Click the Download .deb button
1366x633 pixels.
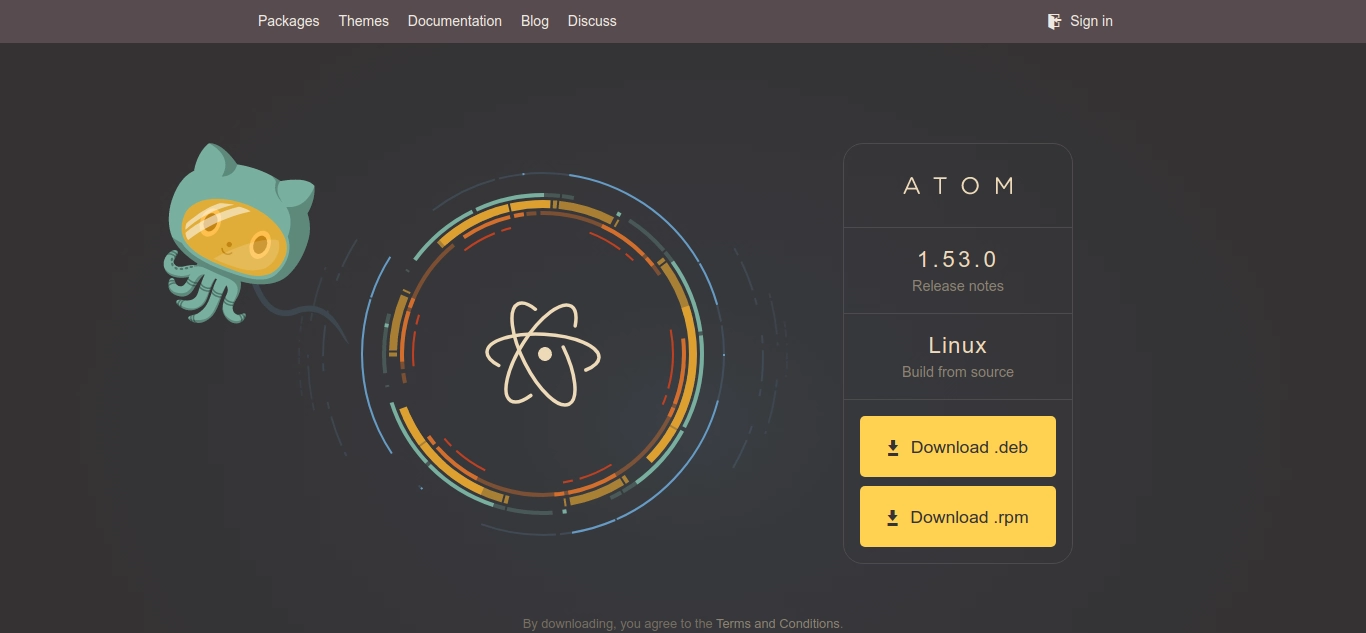(x=958, y=447)
